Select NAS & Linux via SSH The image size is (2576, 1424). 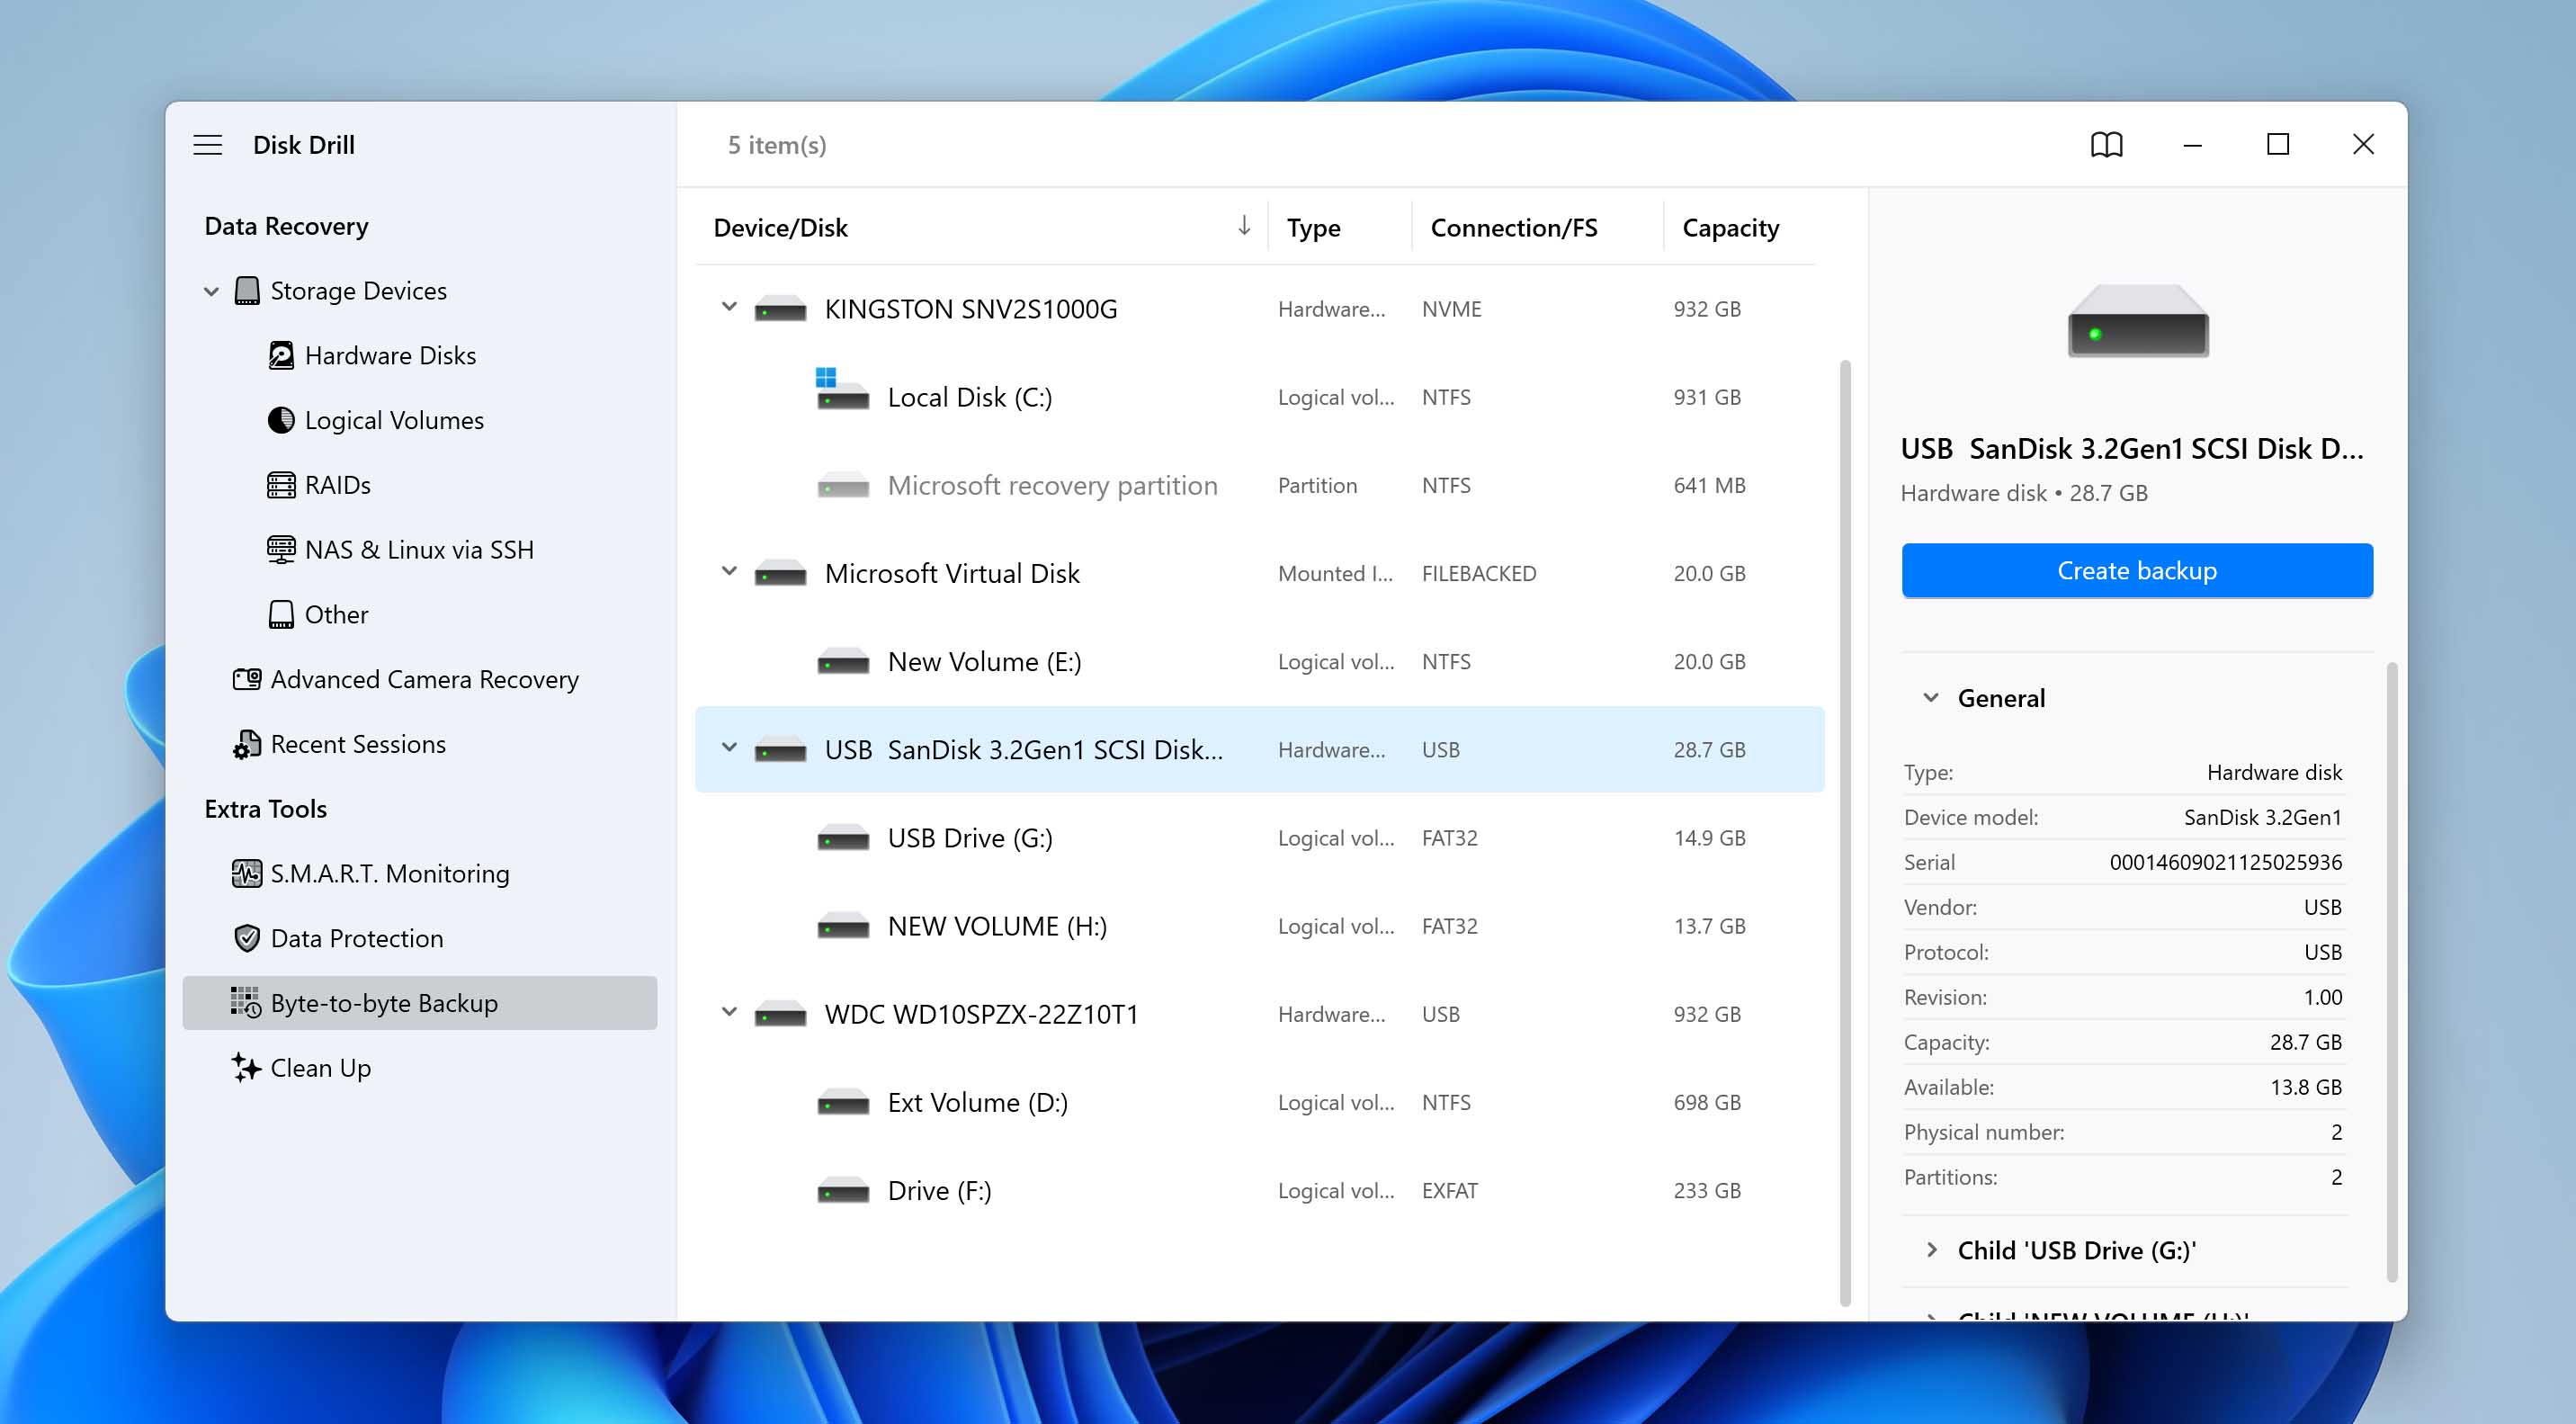coord(419,550)
